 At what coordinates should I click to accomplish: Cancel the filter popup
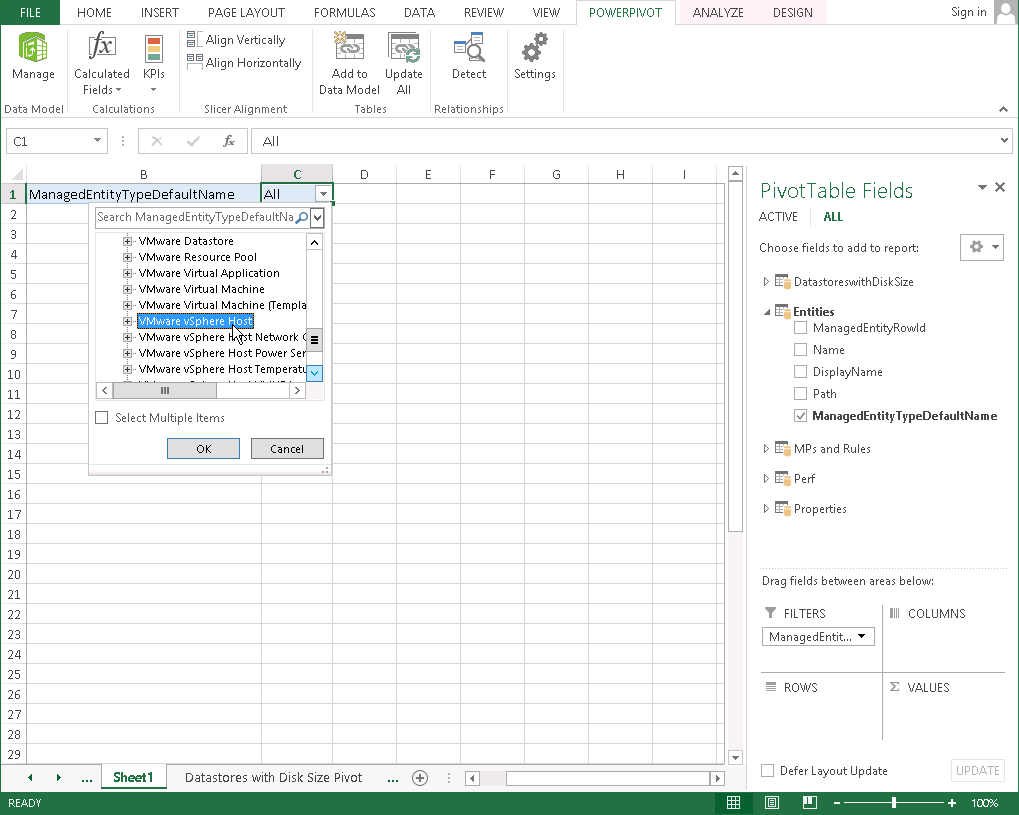pyautogui.click(x=287, y=448)
